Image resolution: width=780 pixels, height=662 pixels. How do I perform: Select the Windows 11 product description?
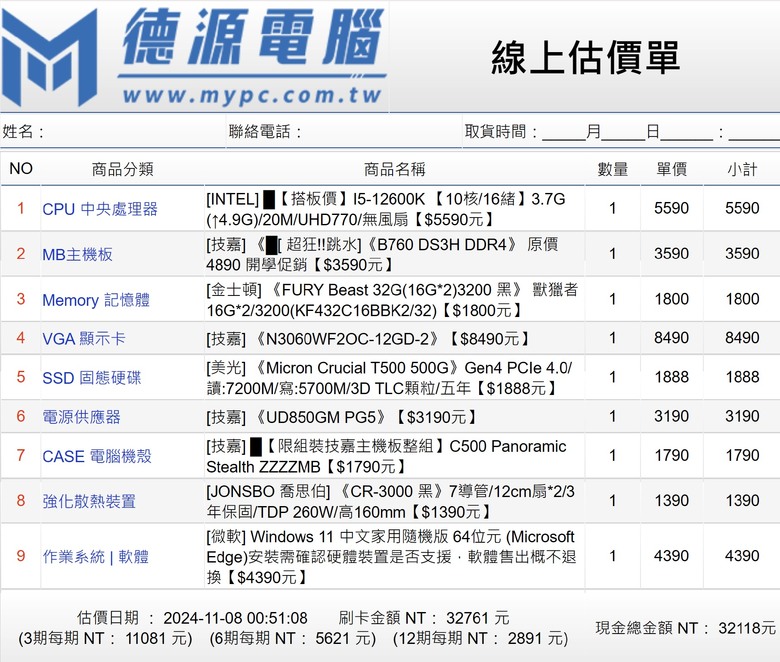(391, 557)
